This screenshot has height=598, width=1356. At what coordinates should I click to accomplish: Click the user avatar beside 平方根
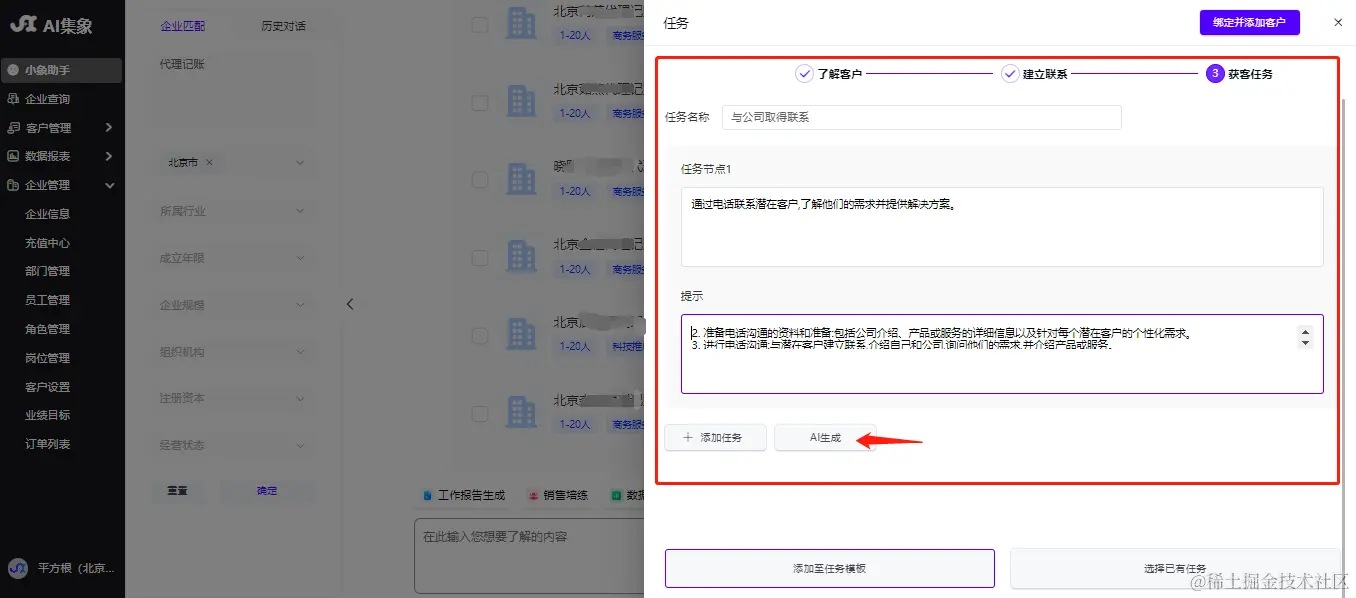18,568
